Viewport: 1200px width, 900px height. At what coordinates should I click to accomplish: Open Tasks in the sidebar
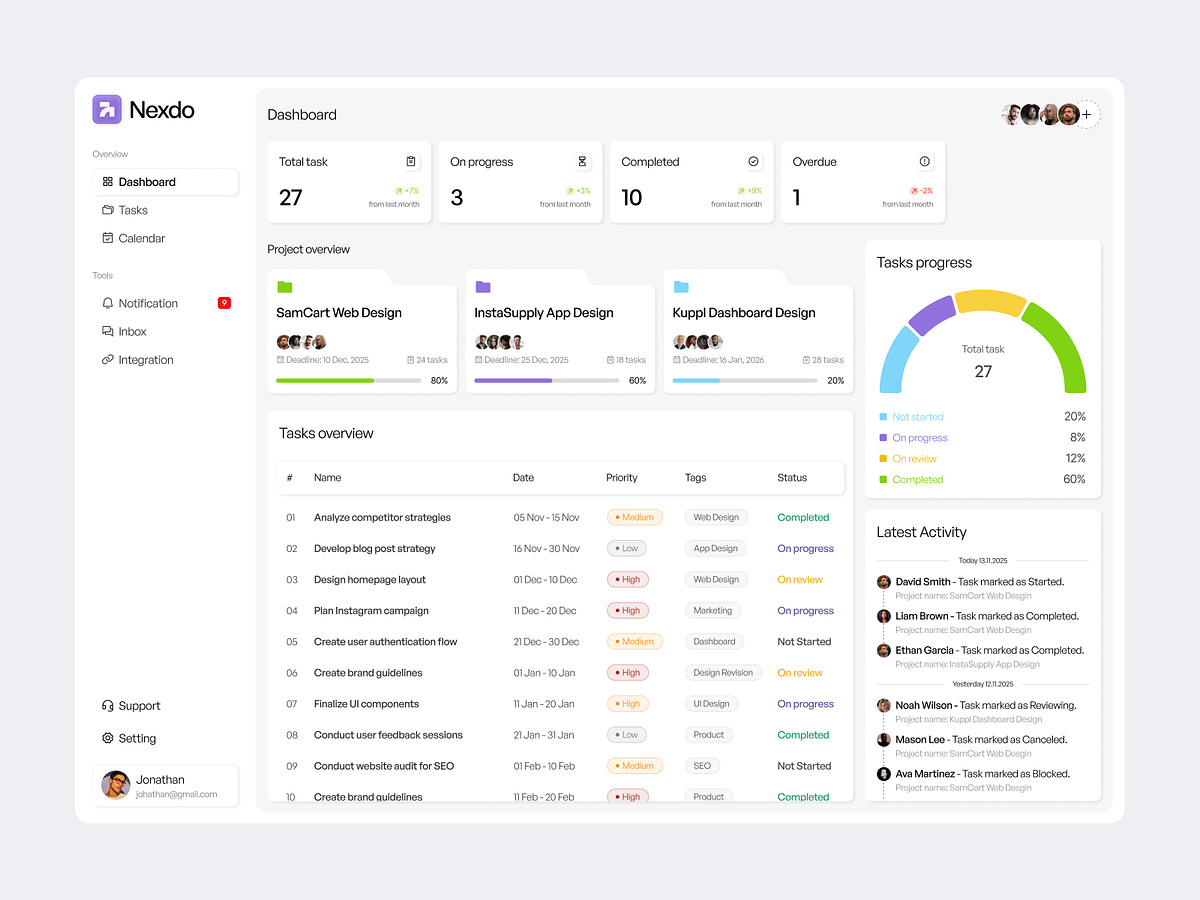(x=125, y=210)
